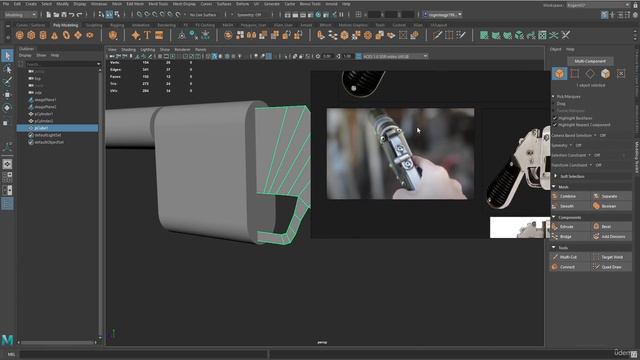Click the Multi-Component button

point(590,61)
